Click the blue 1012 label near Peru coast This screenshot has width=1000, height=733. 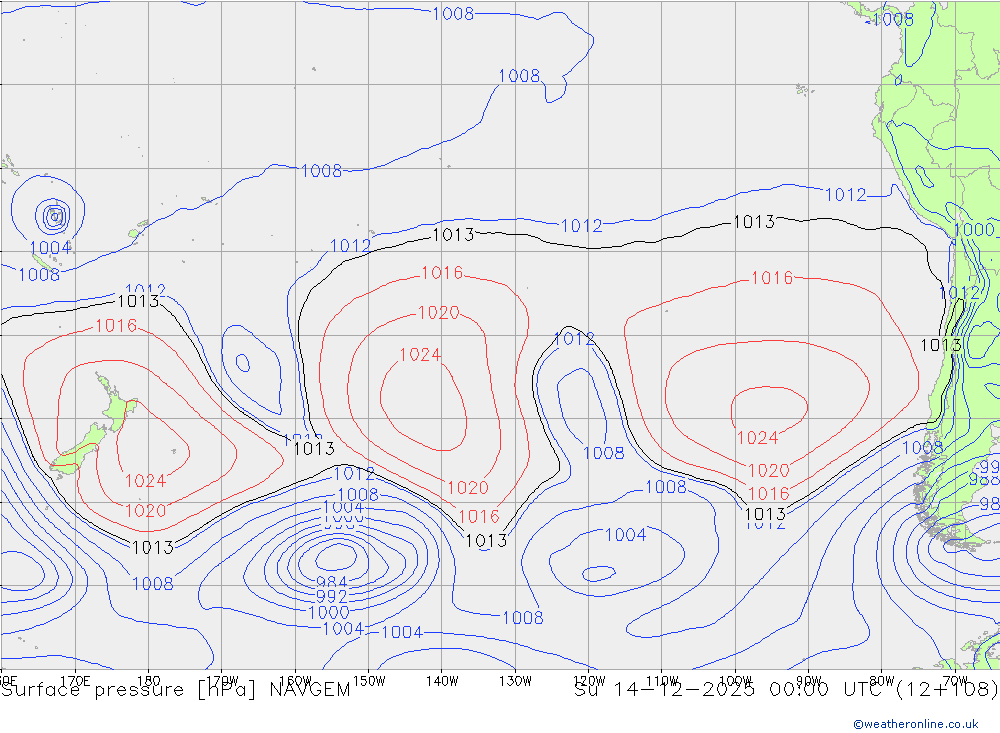[846, 195]
